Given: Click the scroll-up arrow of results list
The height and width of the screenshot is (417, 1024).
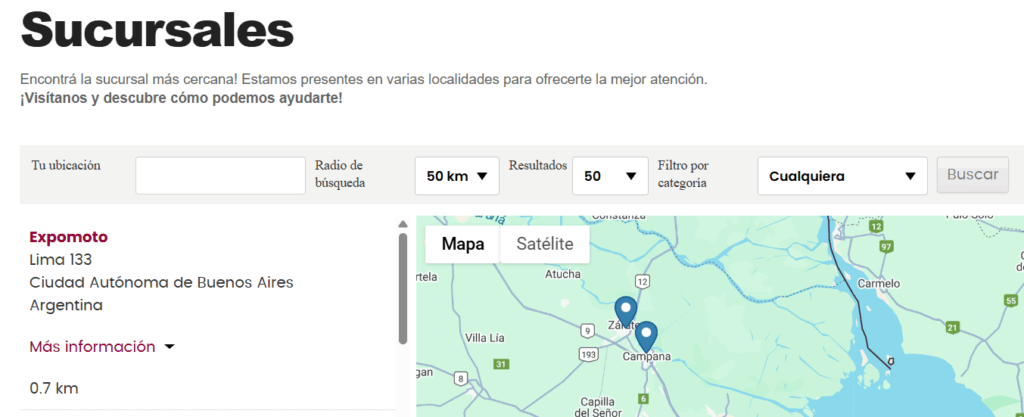Looking at the screenshot, I should (x=403, y=224).
